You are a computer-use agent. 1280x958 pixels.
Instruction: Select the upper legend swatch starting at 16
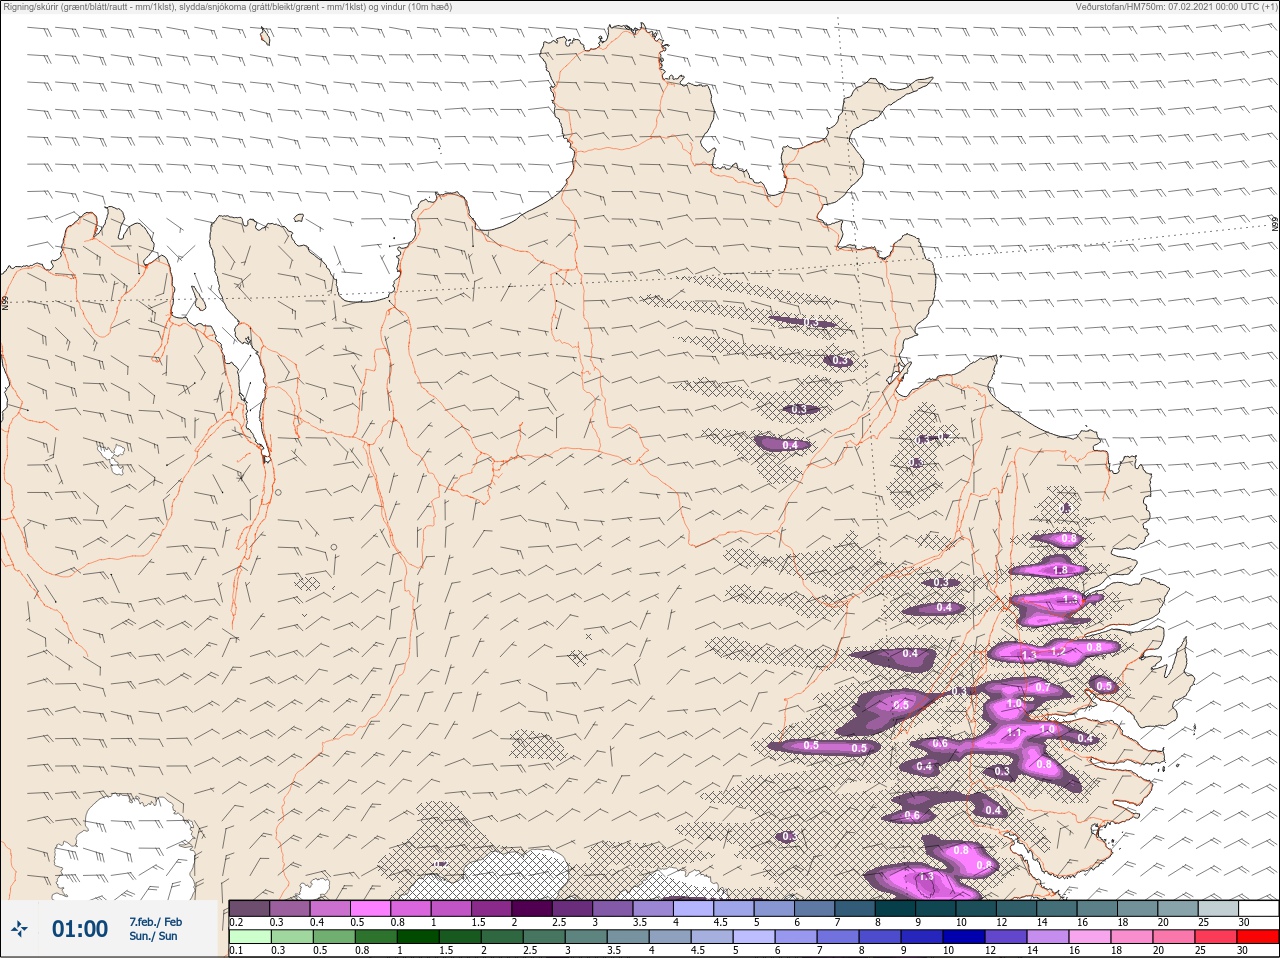[x=1098, y=908]
